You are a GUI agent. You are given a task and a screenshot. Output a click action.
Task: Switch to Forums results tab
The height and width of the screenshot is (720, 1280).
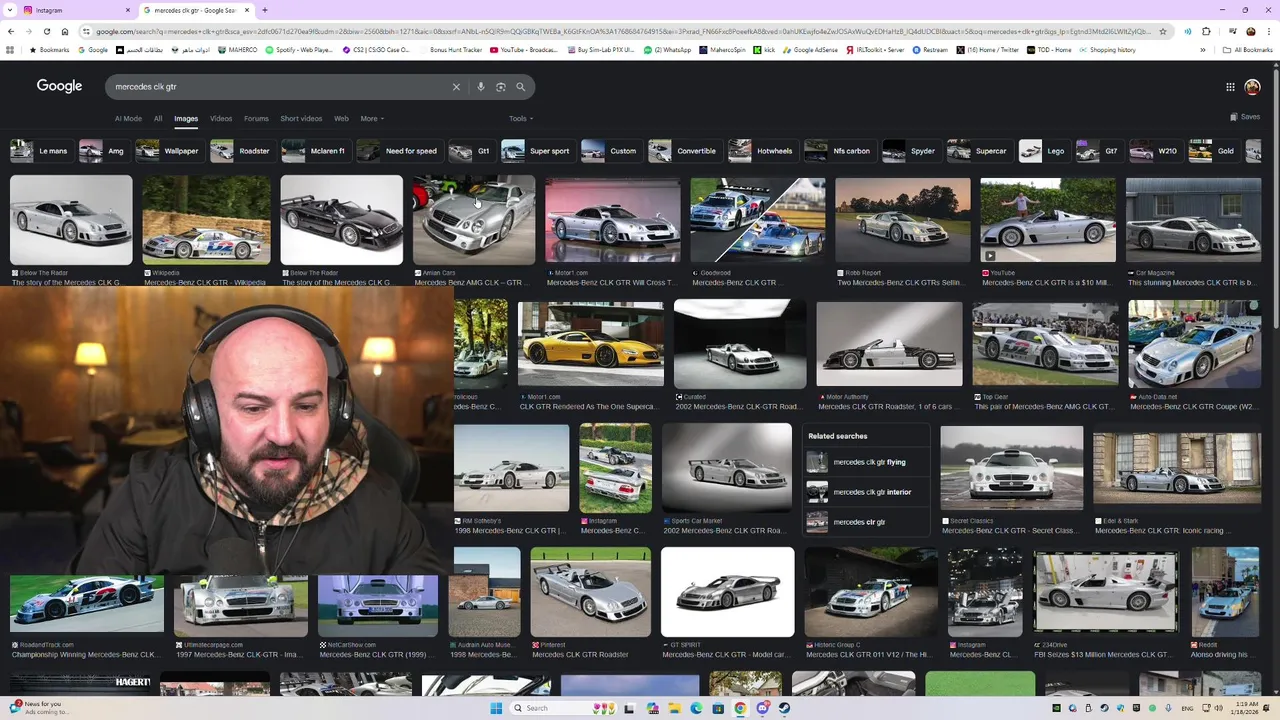point(256,118)
